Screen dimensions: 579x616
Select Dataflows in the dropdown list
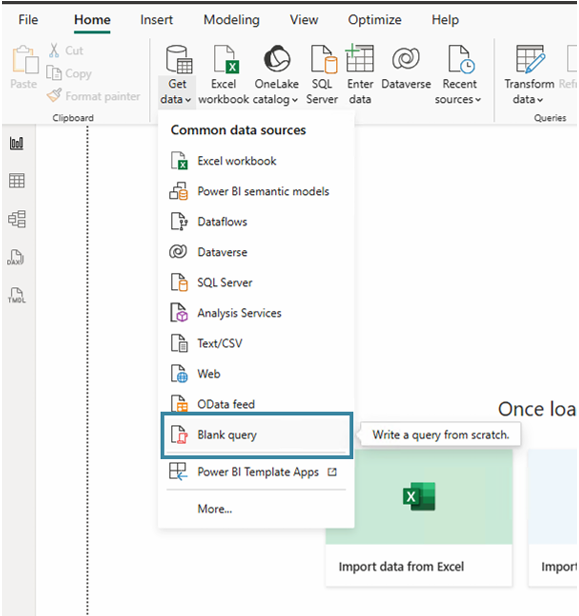coord(256,222)
